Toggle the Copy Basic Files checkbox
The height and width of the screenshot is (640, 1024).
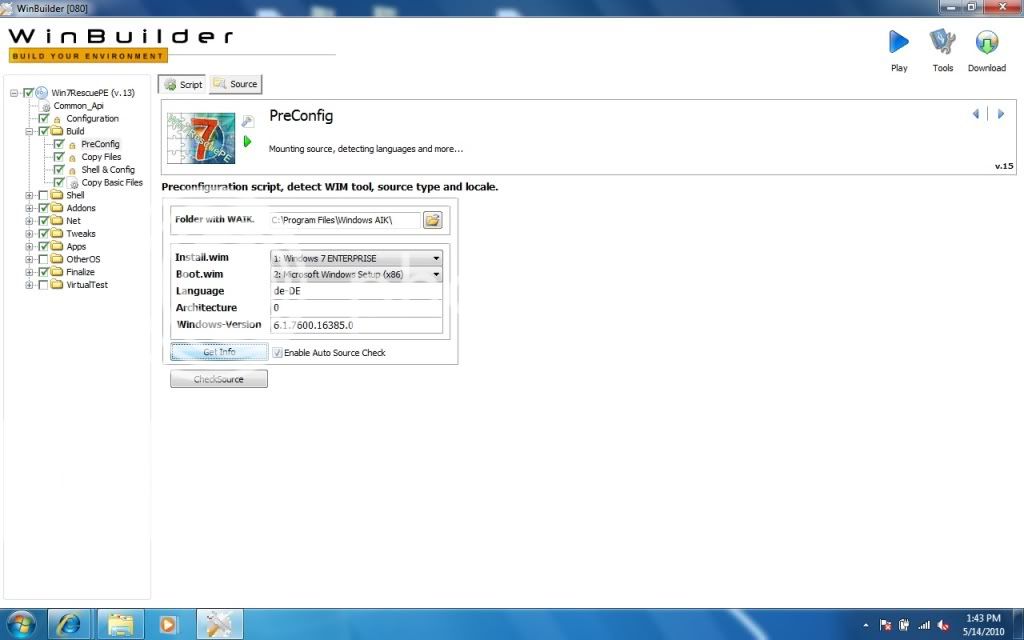click(x=59, y=182)
